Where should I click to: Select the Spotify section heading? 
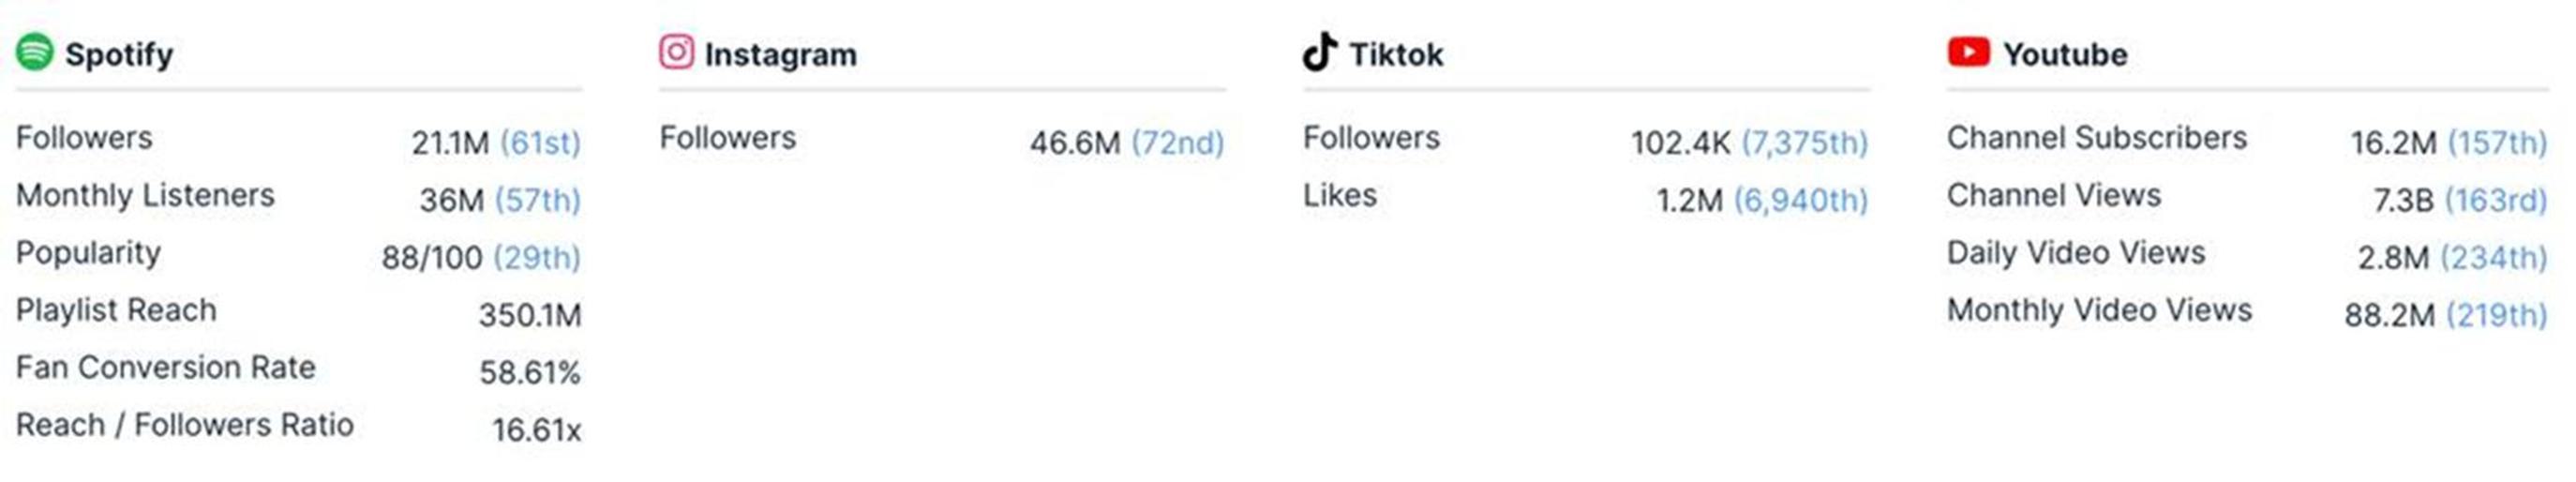click(119, 54)
